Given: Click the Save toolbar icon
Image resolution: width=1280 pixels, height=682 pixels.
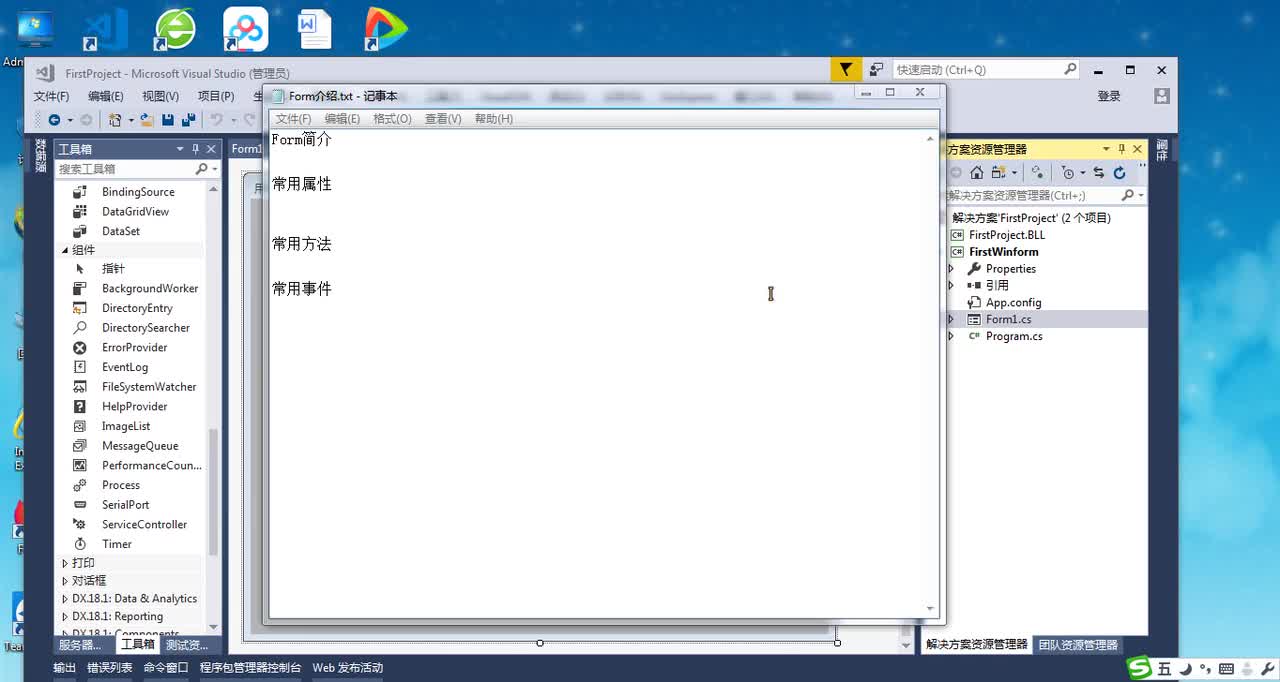Looking at the screenshot, I should pos(168,120).
